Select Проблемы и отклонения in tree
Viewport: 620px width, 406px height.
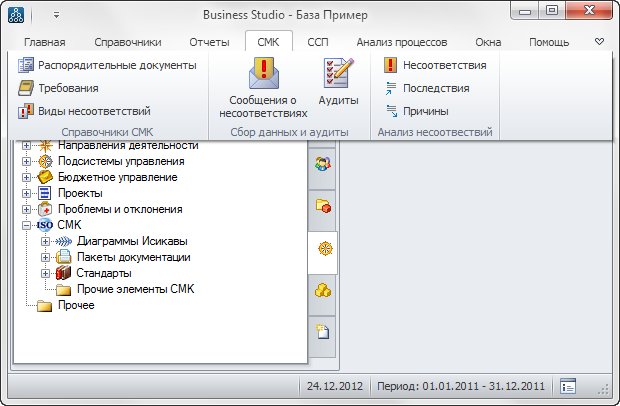click(120, 209)
